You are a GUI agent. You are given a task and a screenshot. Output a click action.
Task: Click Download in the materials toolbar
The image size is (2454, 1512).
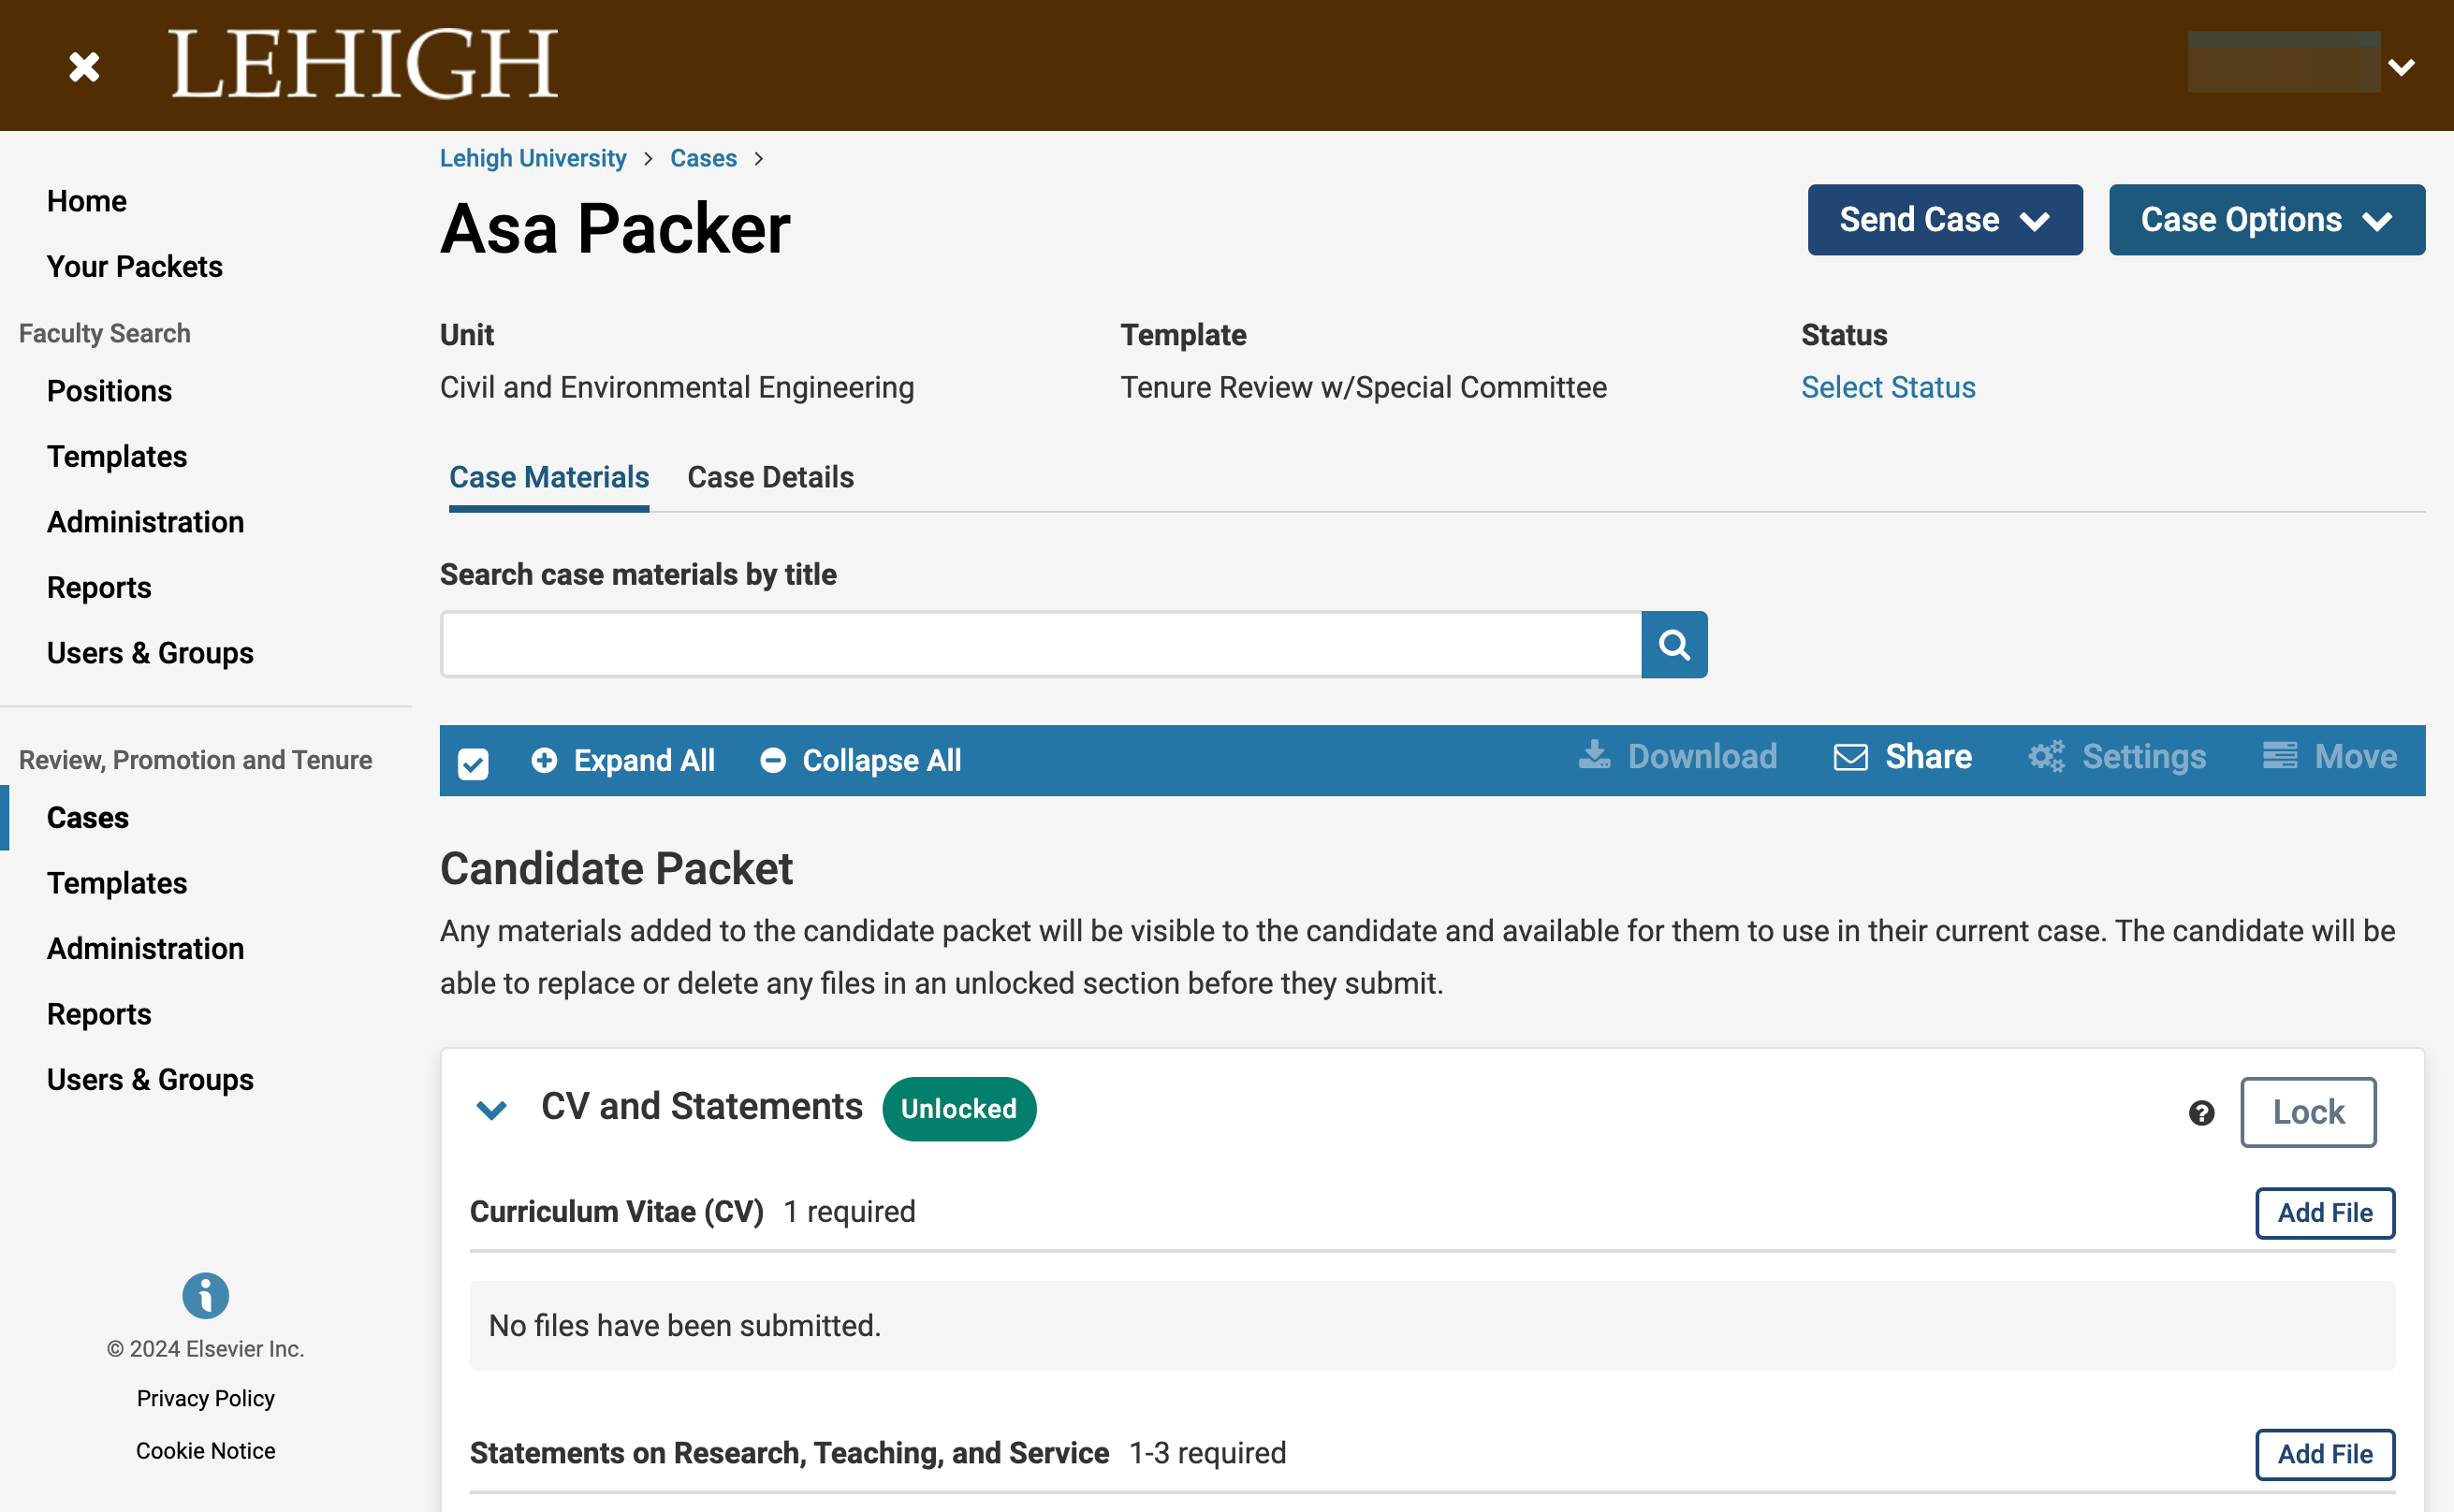click(1678, 757)
